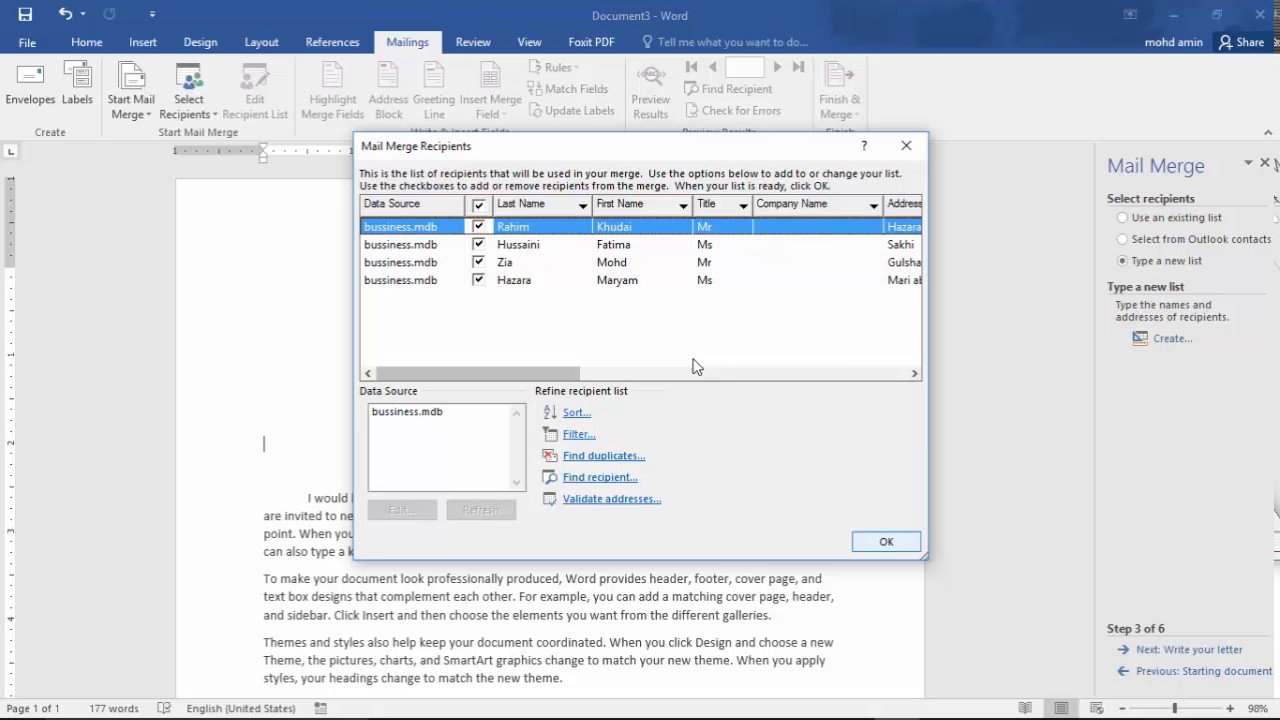Image resolution: width=1280 pixels, height=720 pixels.
Task: Open the Title column dropdown arrow
Action: pyautogui.click(x=743, y=206)
